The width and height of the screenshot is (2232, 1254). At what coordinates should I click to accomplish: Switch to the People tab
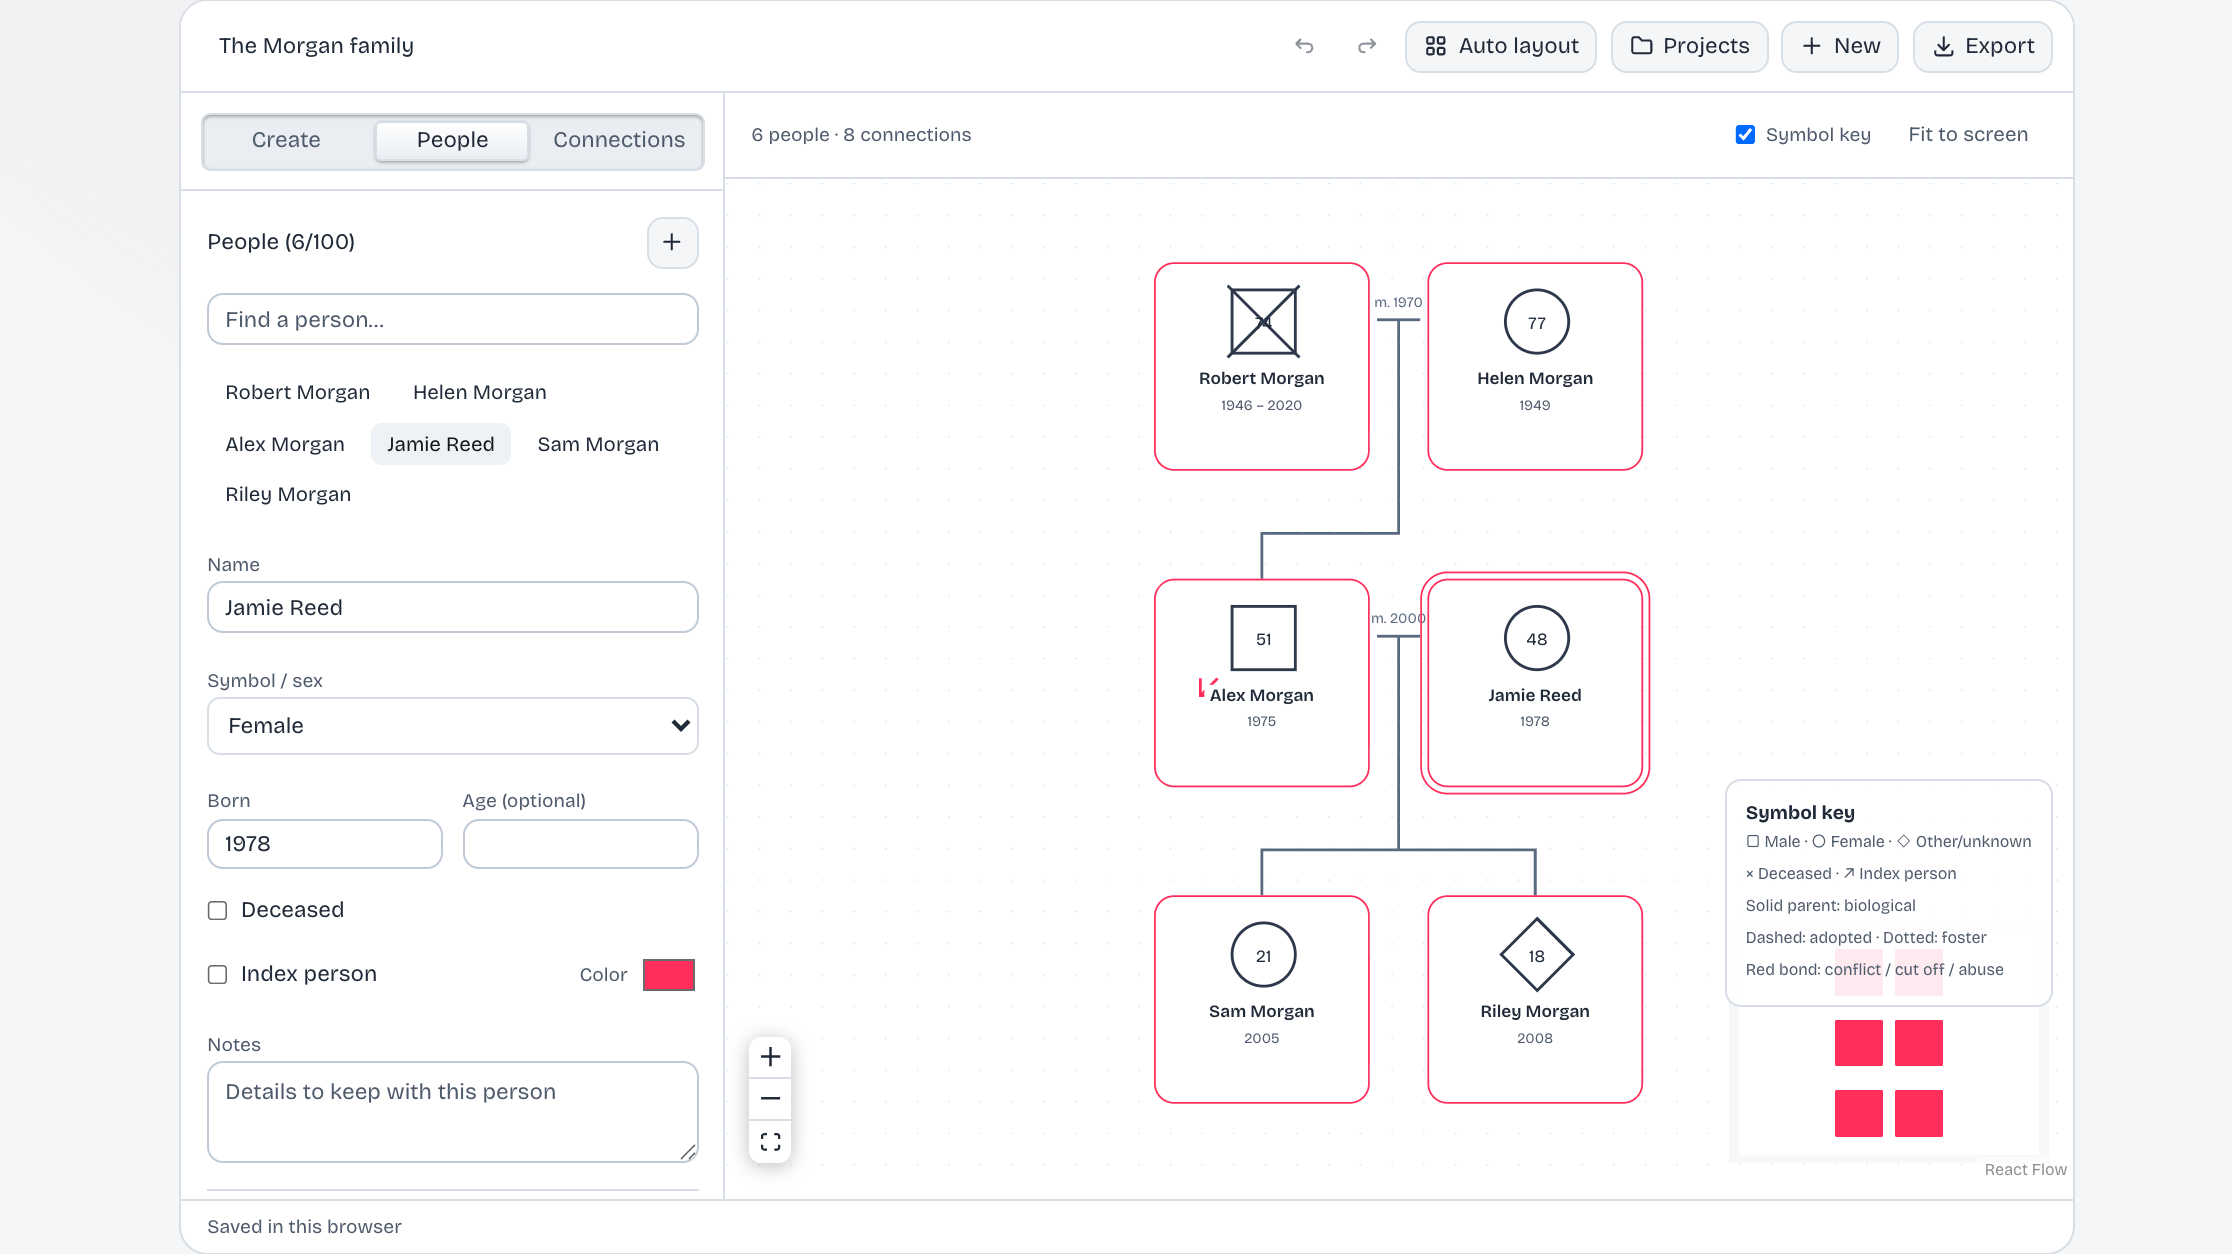[452, 141]
